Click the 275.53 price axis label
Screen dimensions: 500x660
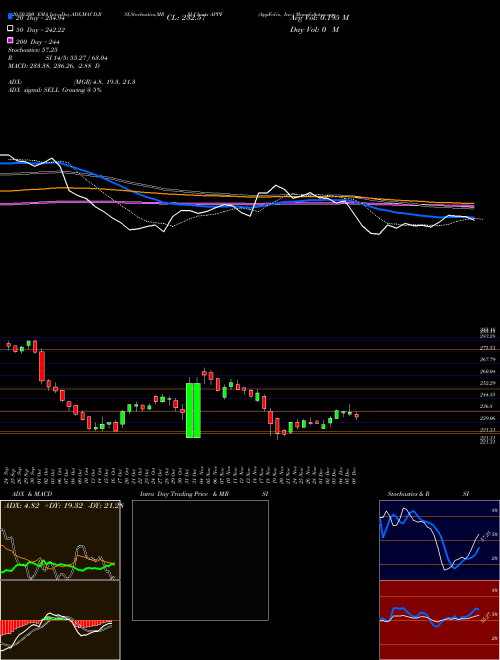(487, 348)
